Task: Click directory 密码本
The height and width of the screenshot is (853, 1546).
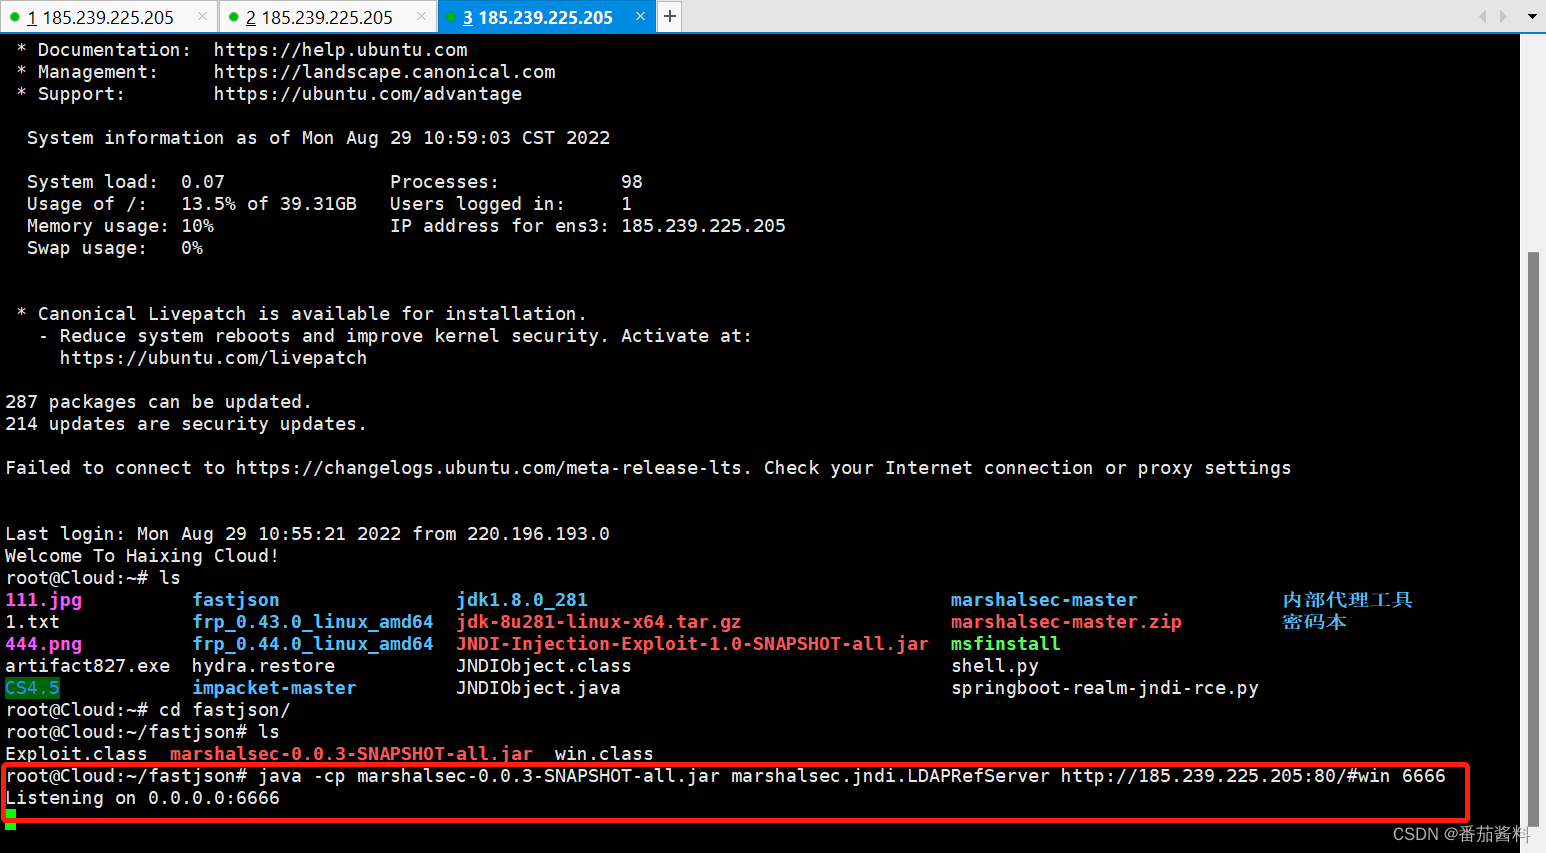Action: [1314, 622]
